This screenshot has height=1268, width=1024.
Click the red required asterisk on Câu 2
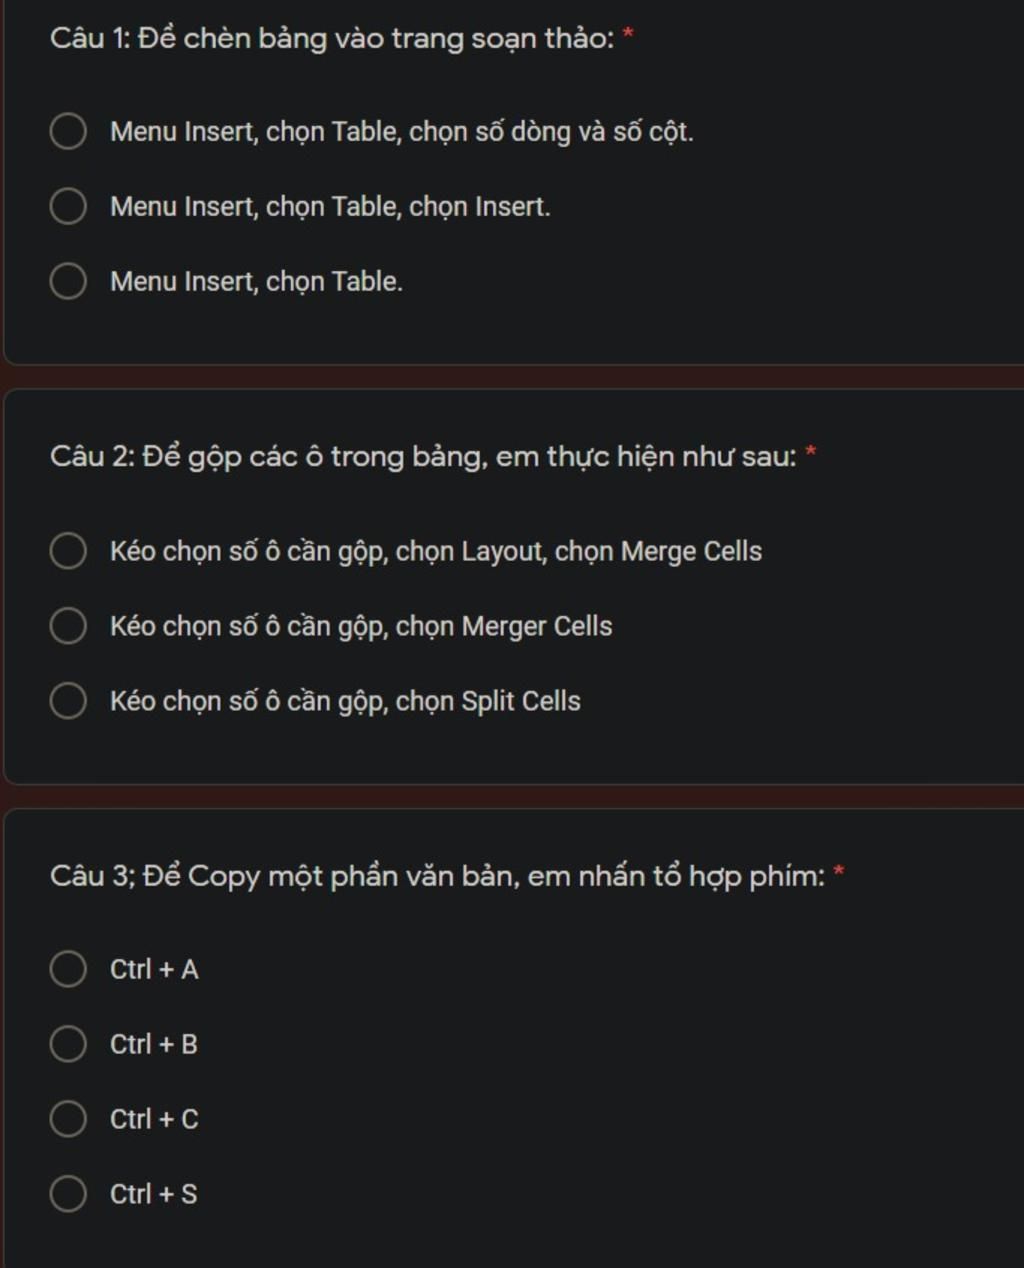coord(811,453)
